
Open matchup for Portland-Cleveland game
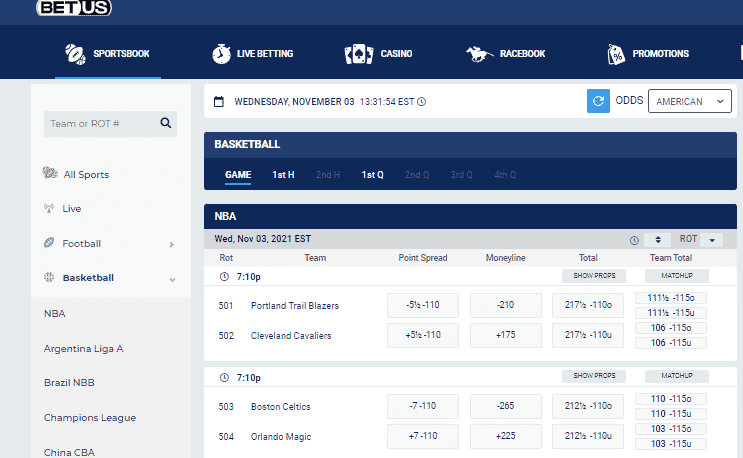coord(677,276)
